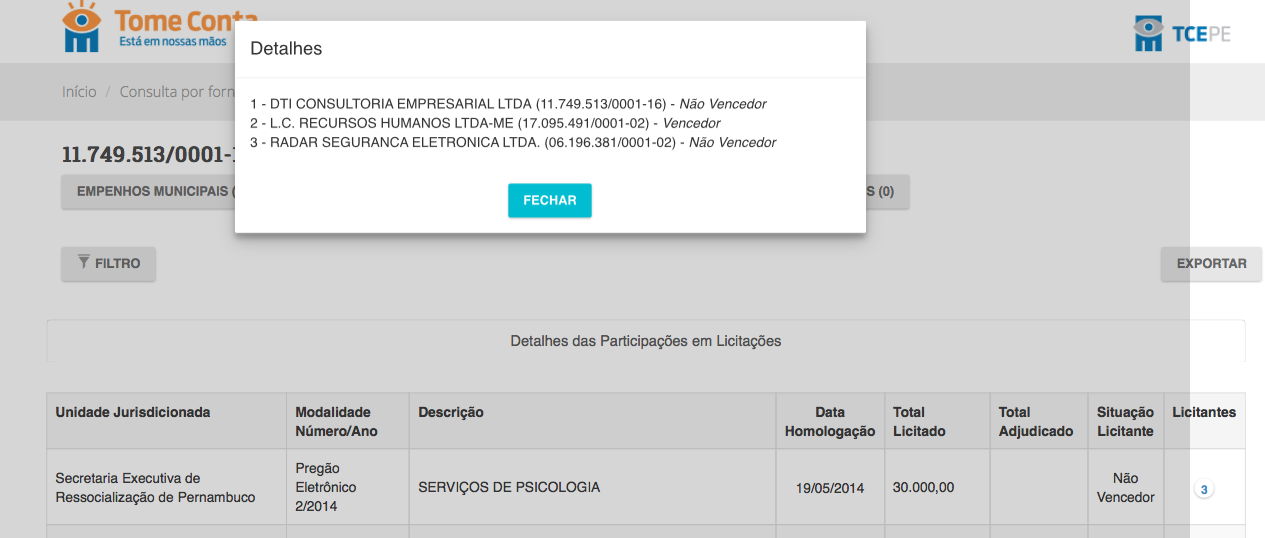Viewport: 1265px width, 538px height.
Task: Click the Detalhes das Participações panel title
Action: tap(645, 341)
